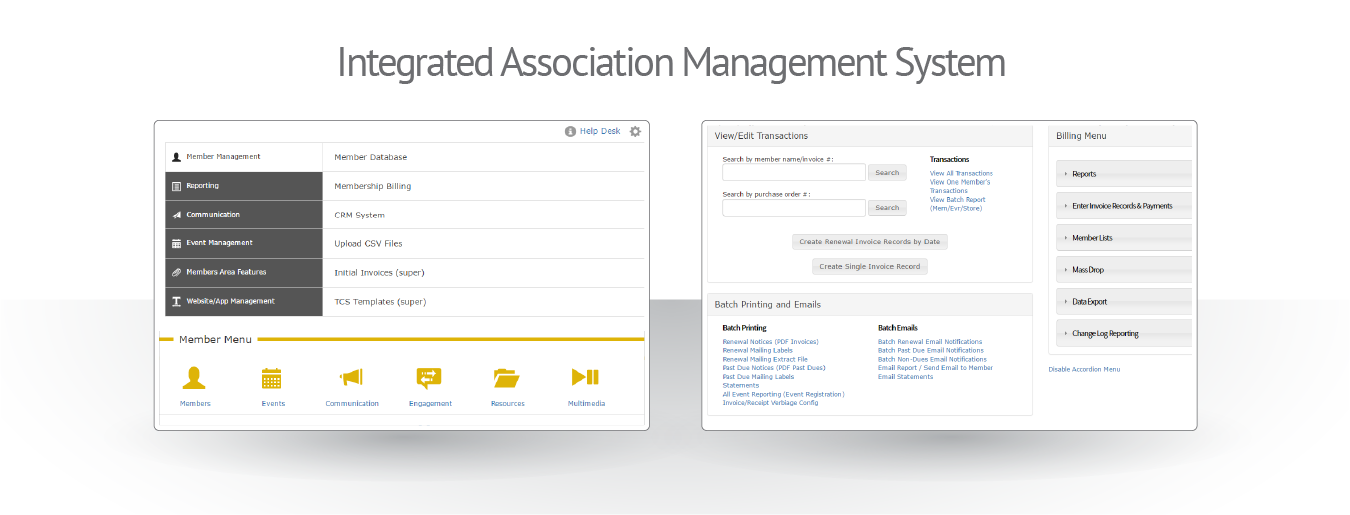
Task: Click Search button beside member name field
Action: point(887,173)
